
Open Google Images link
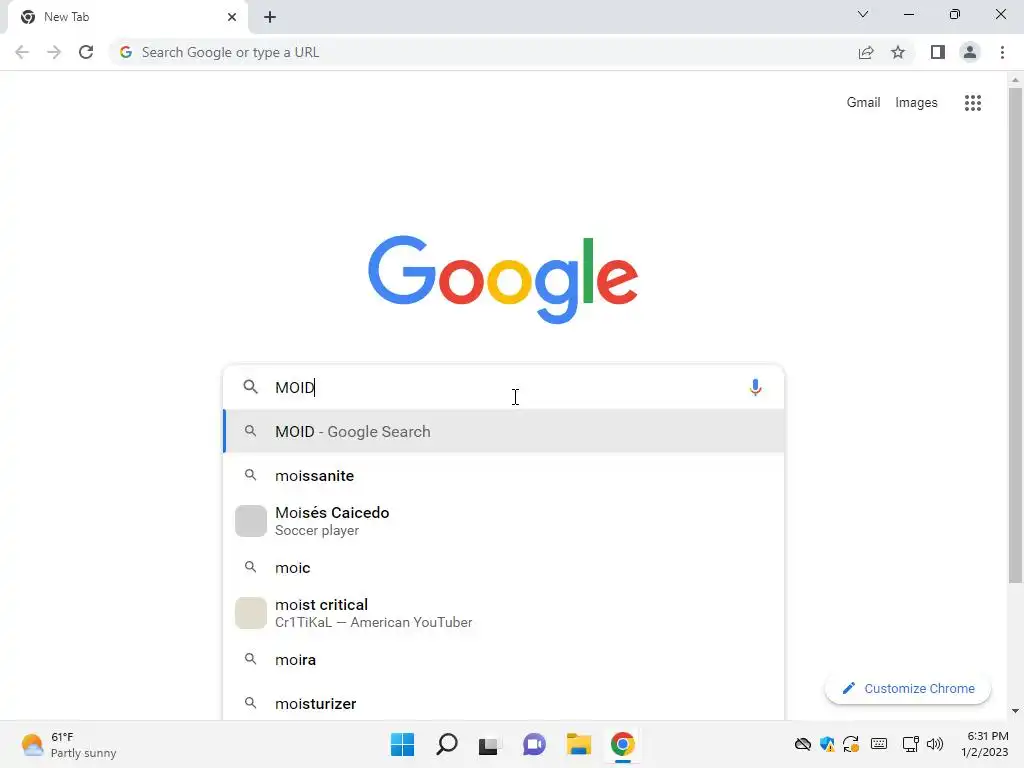pos(916,103)
